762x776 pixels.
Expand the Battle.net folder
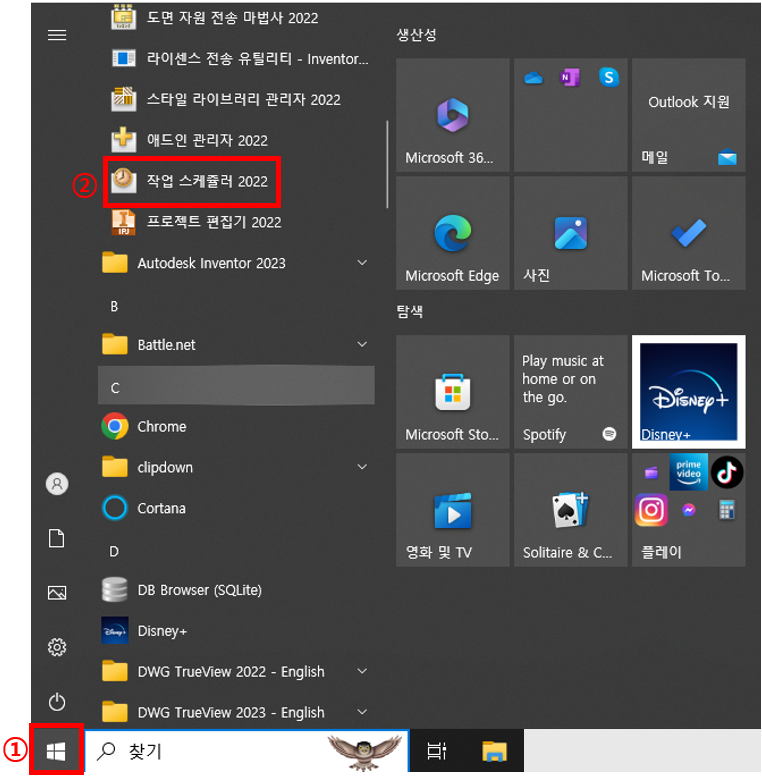[236, 344]
